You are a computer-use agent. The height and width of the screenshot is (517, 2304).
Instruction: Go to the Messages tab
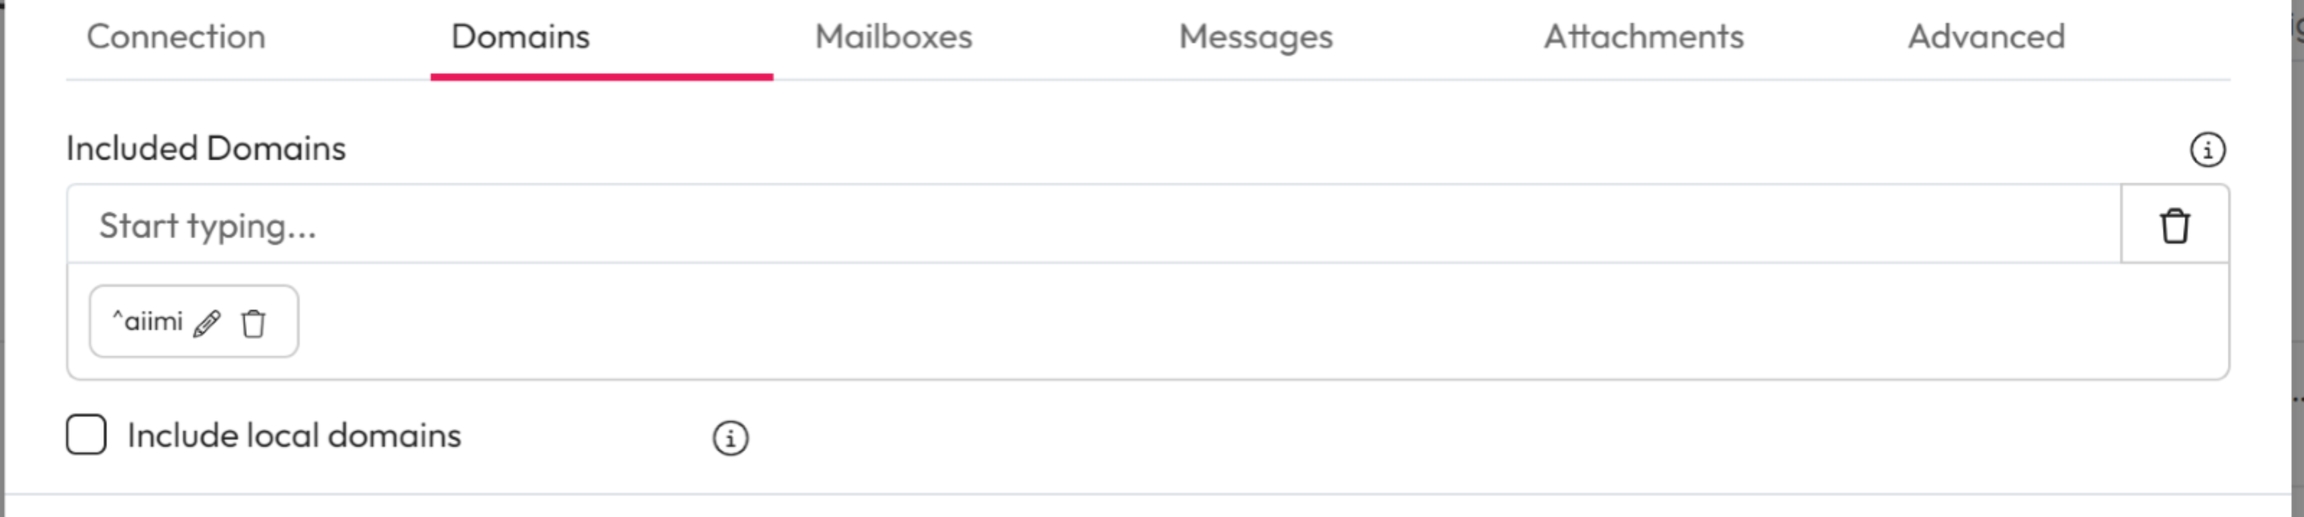point(1255,37)
